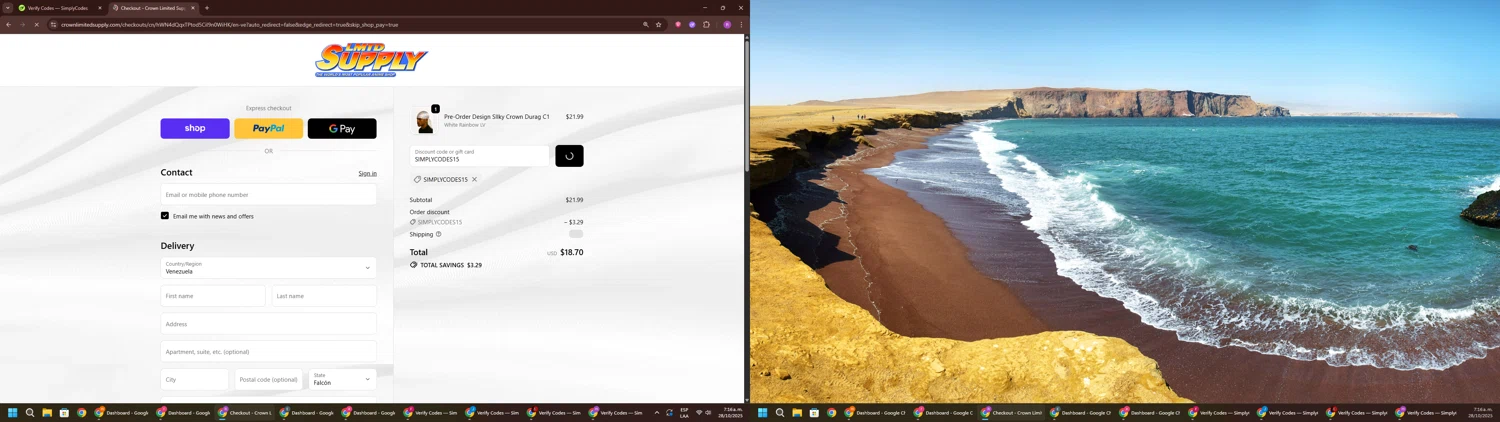Screen dimensions: 1500x422
Task: Pay with Google Pay express checkout
Action: 342,128
